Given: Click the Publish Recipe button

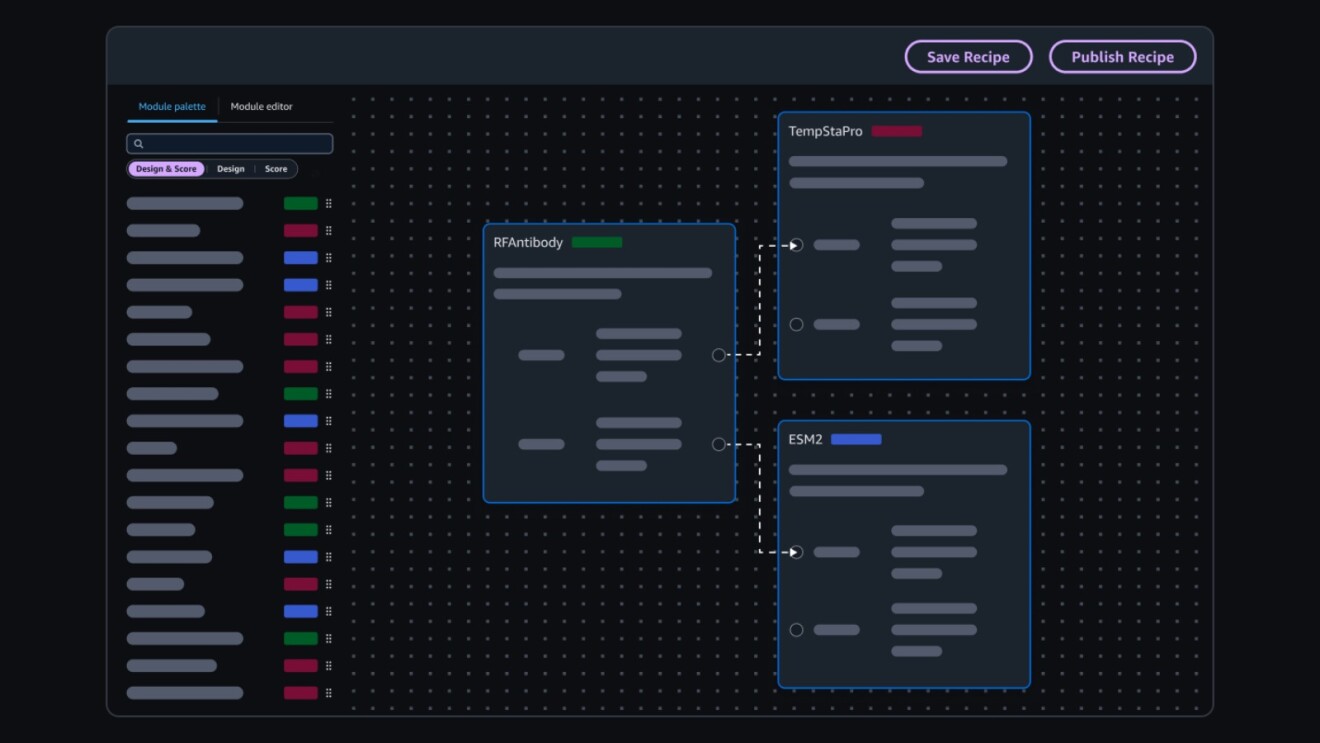Looking at the screenshot, I should point(1122,57).
